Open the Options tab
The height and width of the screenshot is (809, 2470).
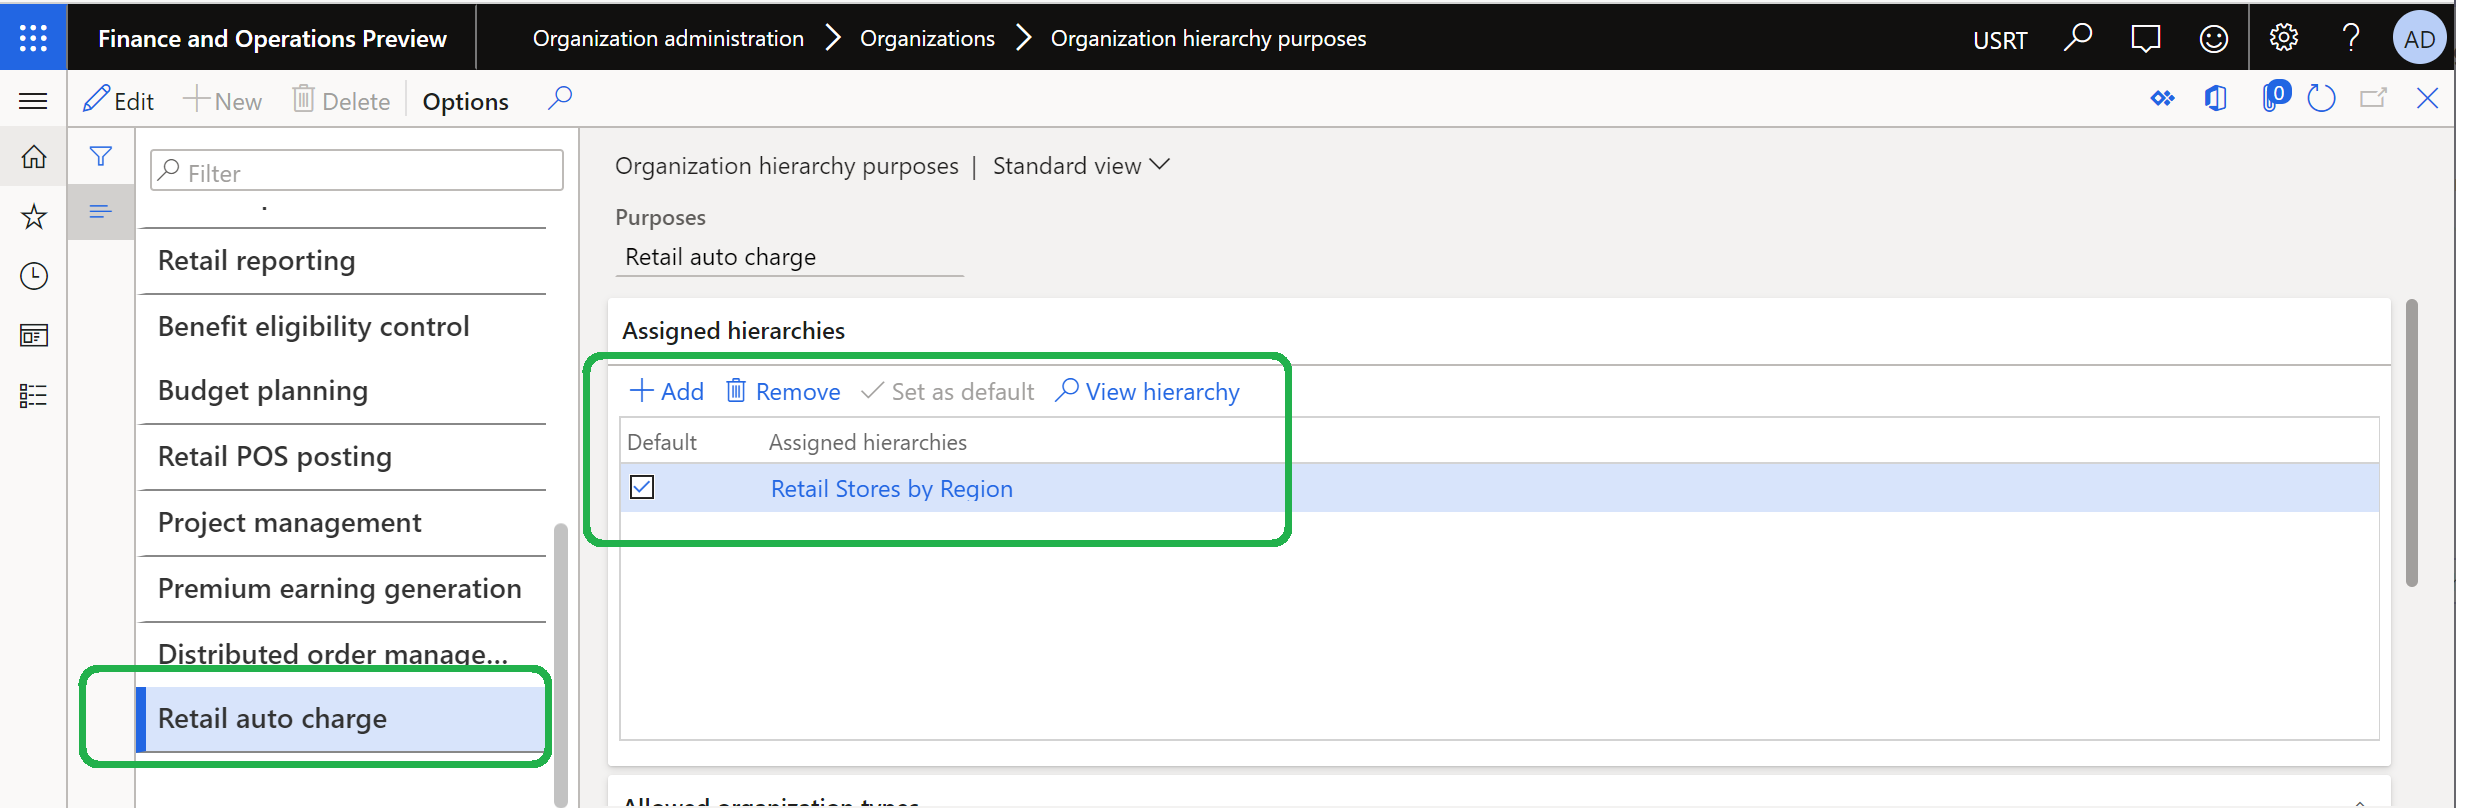pyautogui.click(x=465, y=101)
